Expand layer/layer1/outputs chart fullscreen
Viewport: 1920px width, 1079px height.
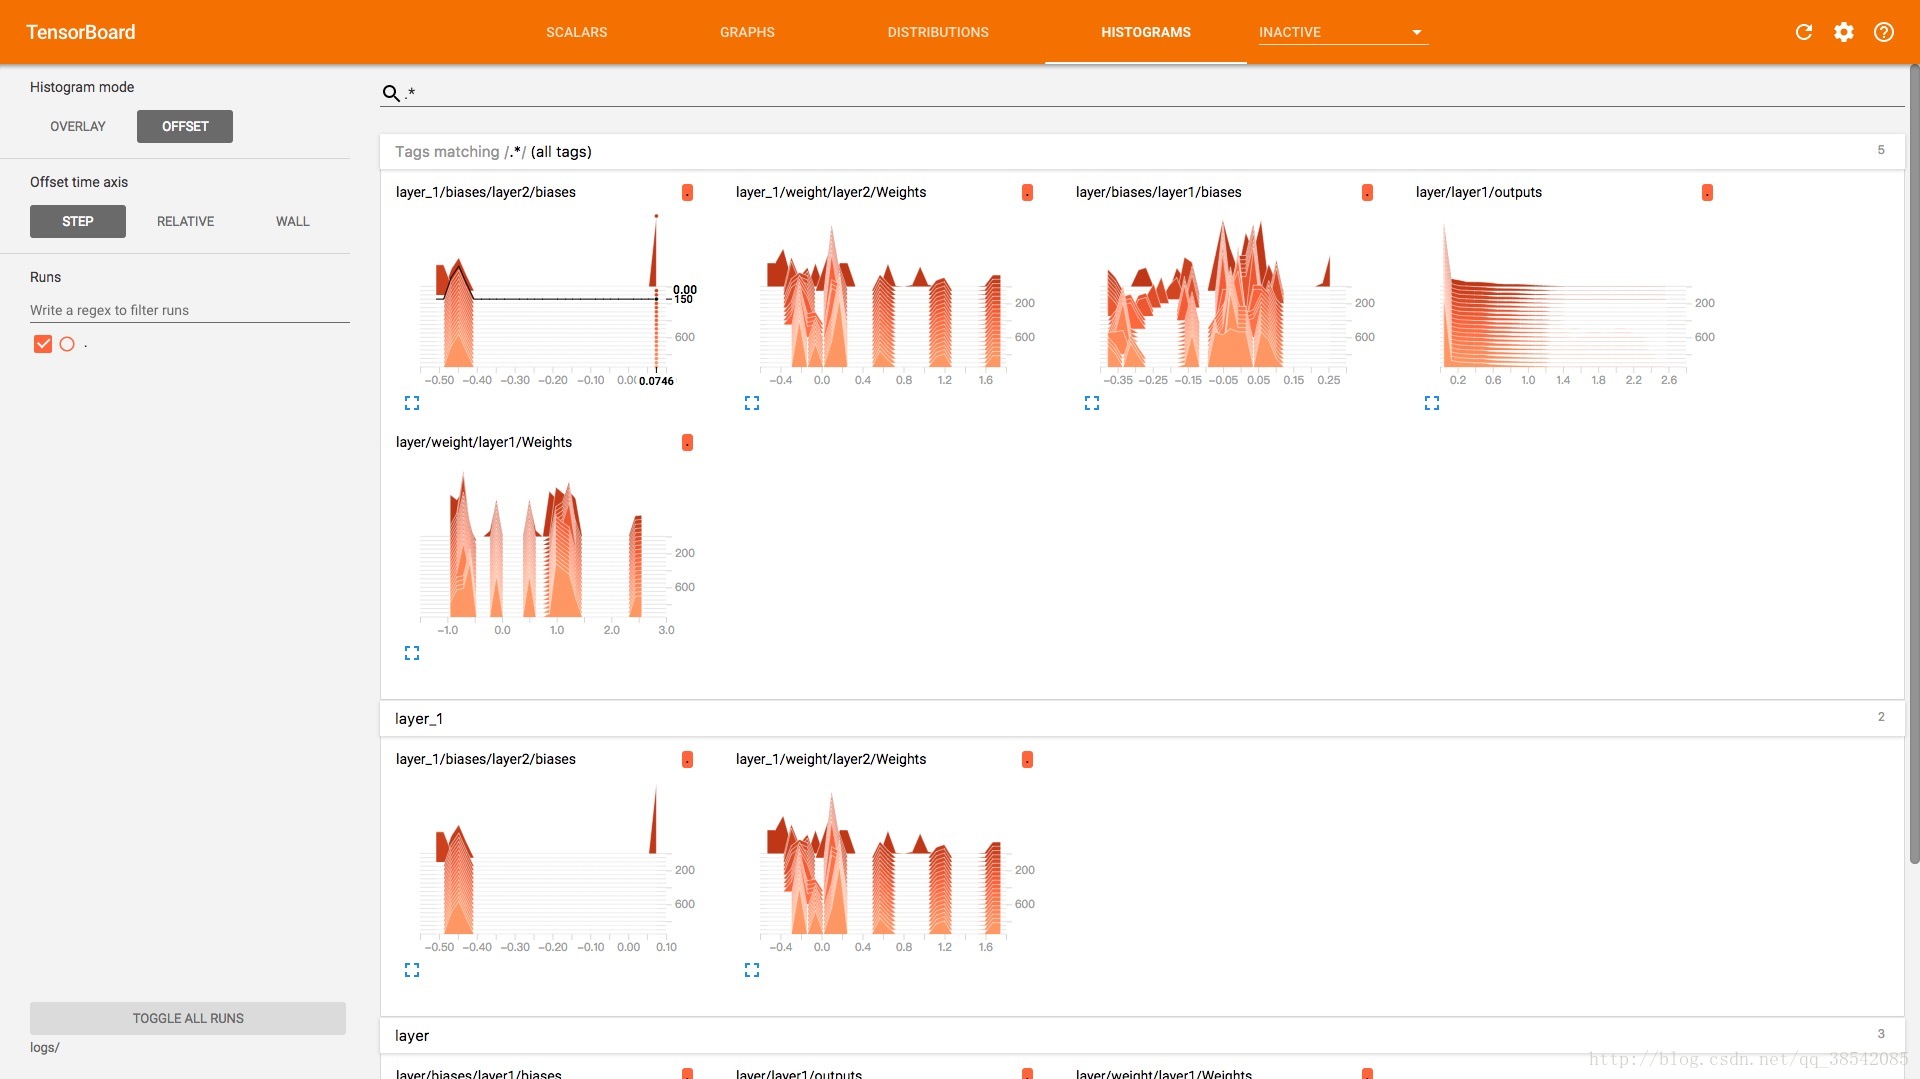pos(1432,403)
